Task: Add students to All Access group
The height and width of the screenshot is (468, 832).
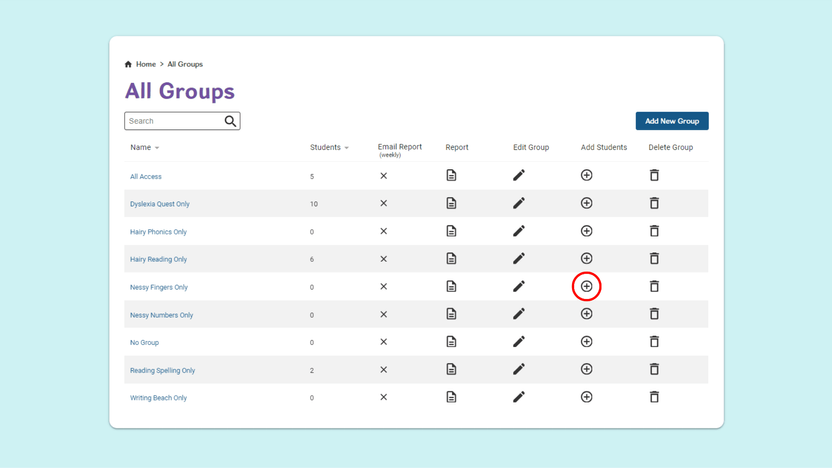Action: click(586, 175)
